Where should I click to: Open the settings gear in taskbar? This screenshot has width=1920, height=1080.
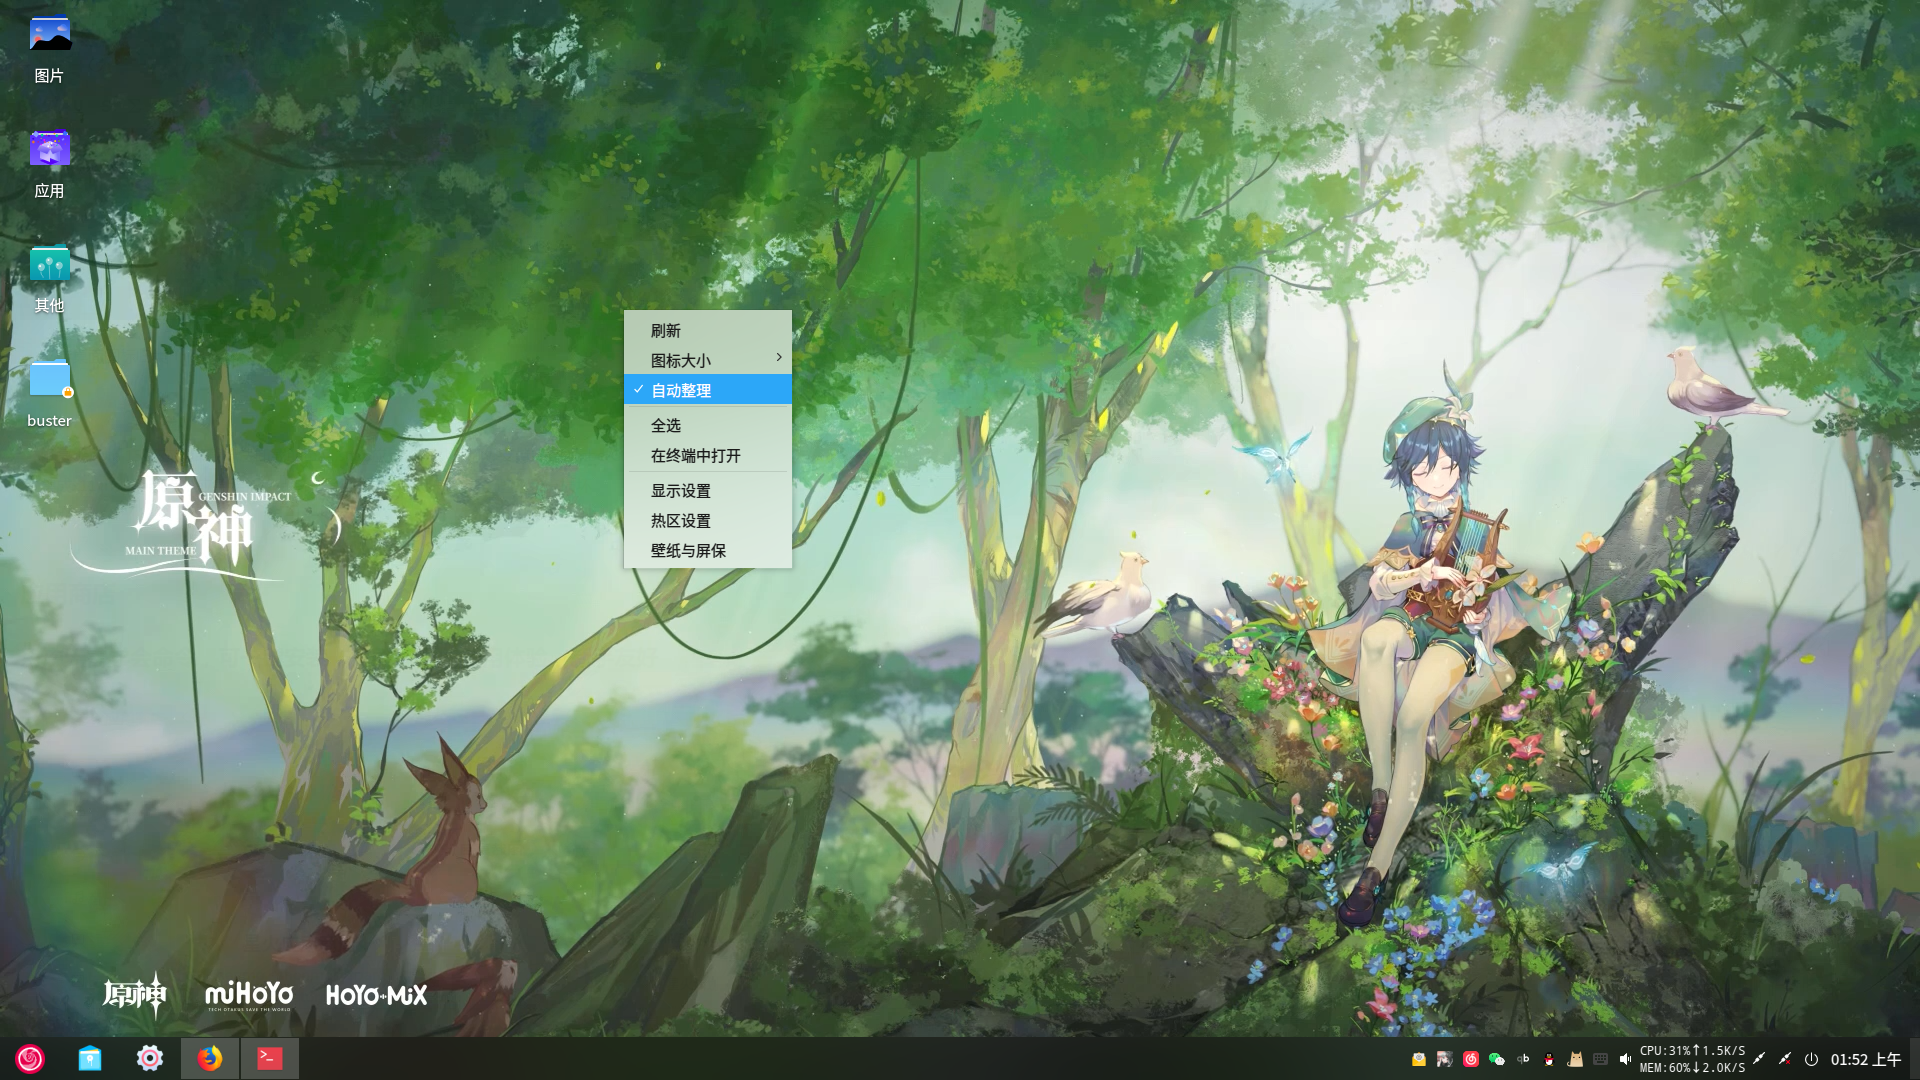tap(150, 1058)
